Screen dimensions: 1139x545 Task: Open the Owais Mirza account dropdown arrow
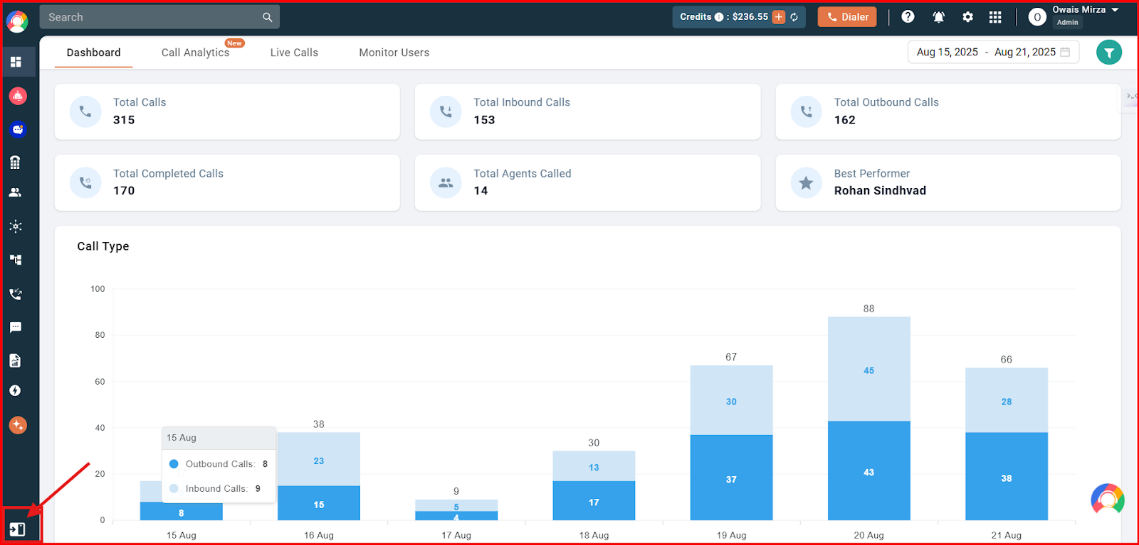pos(1114,10)
